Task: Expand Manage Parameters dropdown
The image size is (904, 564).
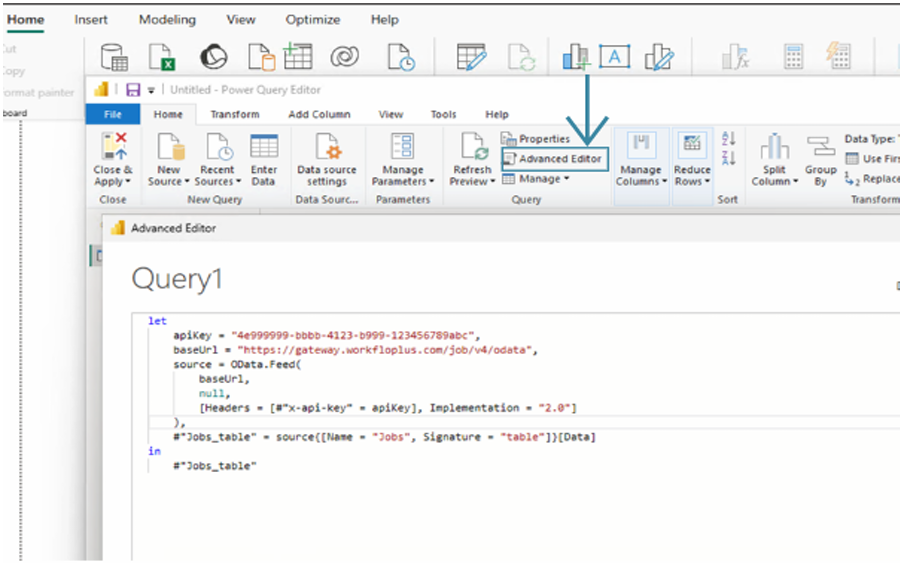Action: [402, 160]
